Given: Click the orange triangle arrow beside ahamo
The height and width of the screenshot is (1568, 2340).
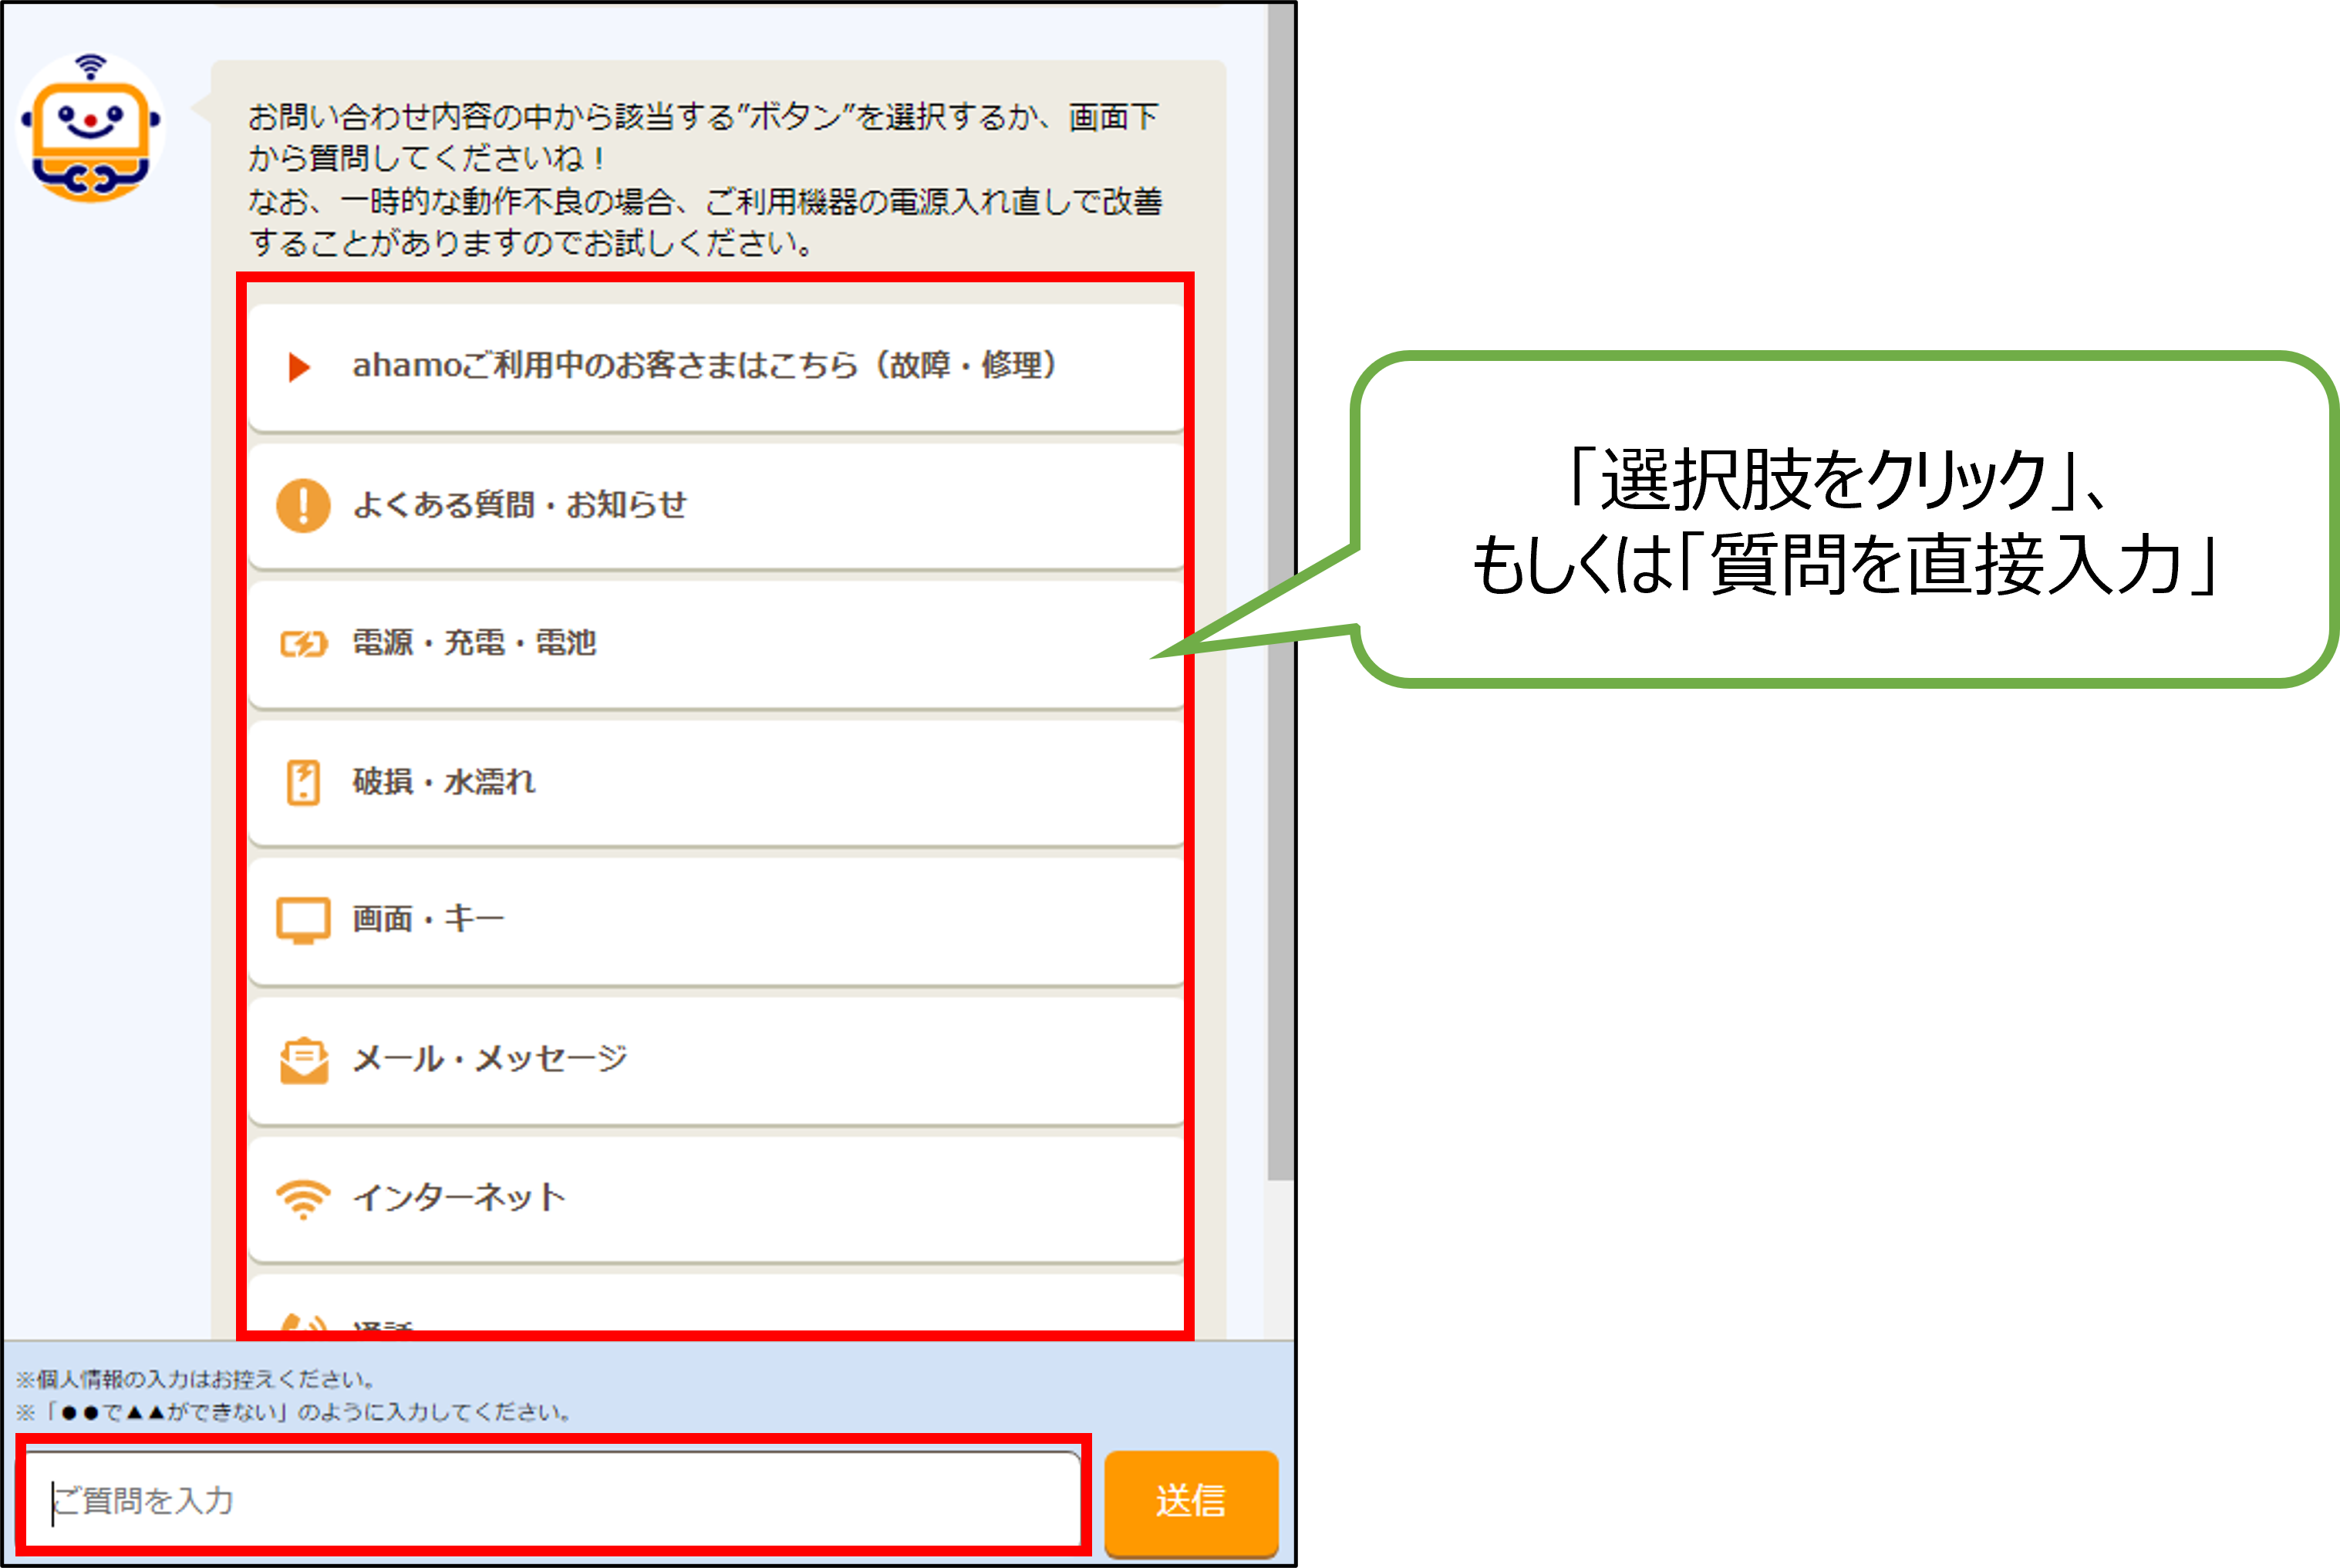Looking at the screenshot, I should (x=298, y=367).
